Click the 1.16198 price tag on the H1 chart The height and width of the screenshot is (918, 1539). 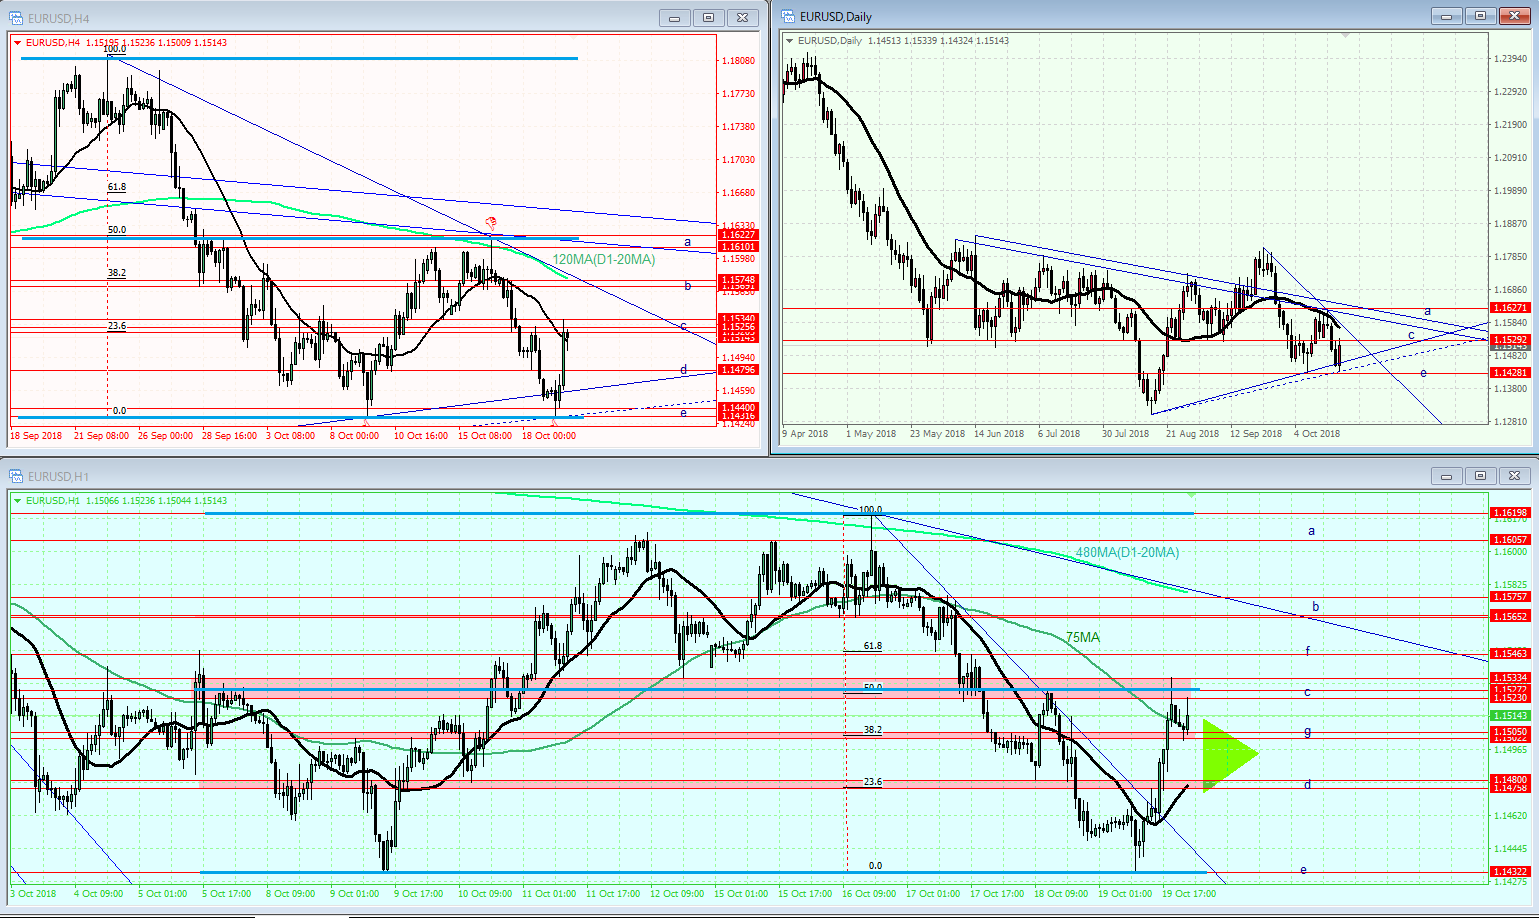click(x=1510, y=513)
